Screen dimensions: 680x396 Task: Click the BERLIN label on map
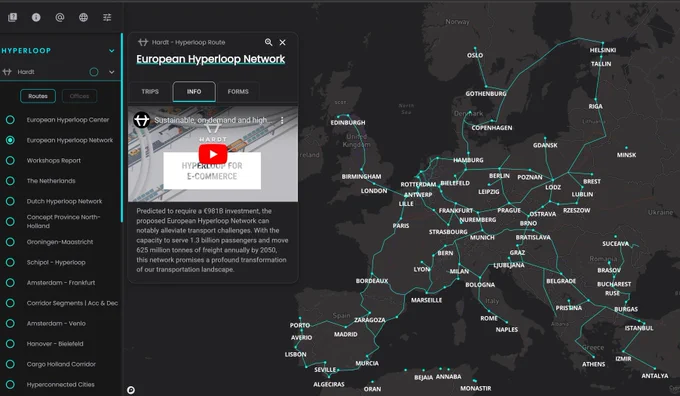coord(499,176)
